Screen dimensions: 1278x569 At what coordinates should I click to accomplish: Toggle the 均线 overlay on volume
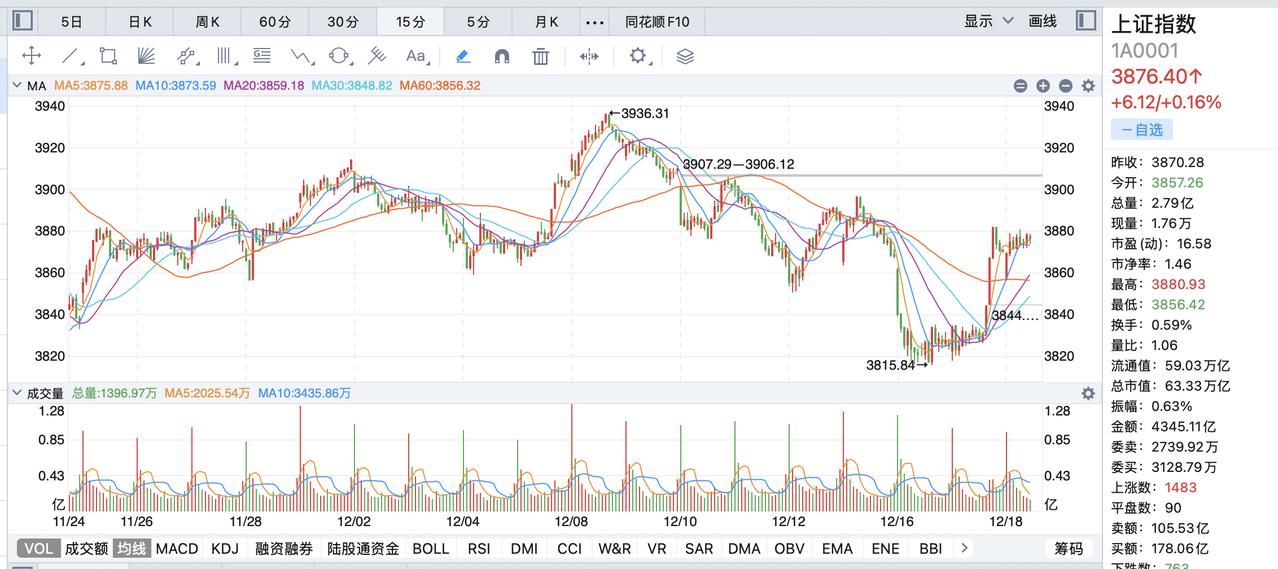(x=131, y=548)
